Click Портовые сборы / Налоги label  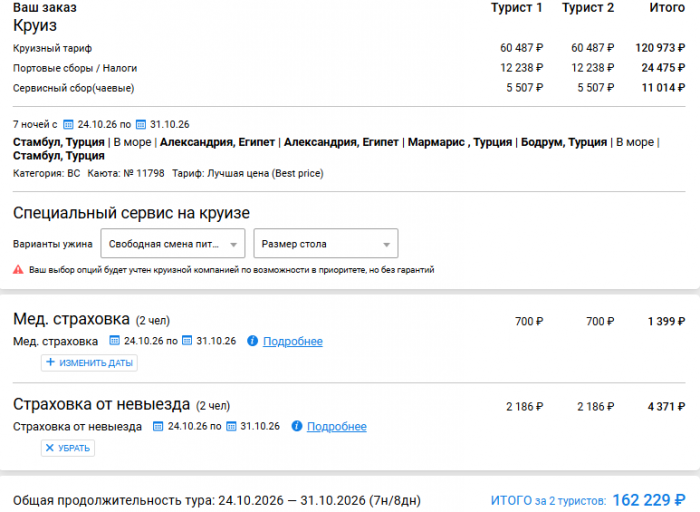tap(75, 68)
